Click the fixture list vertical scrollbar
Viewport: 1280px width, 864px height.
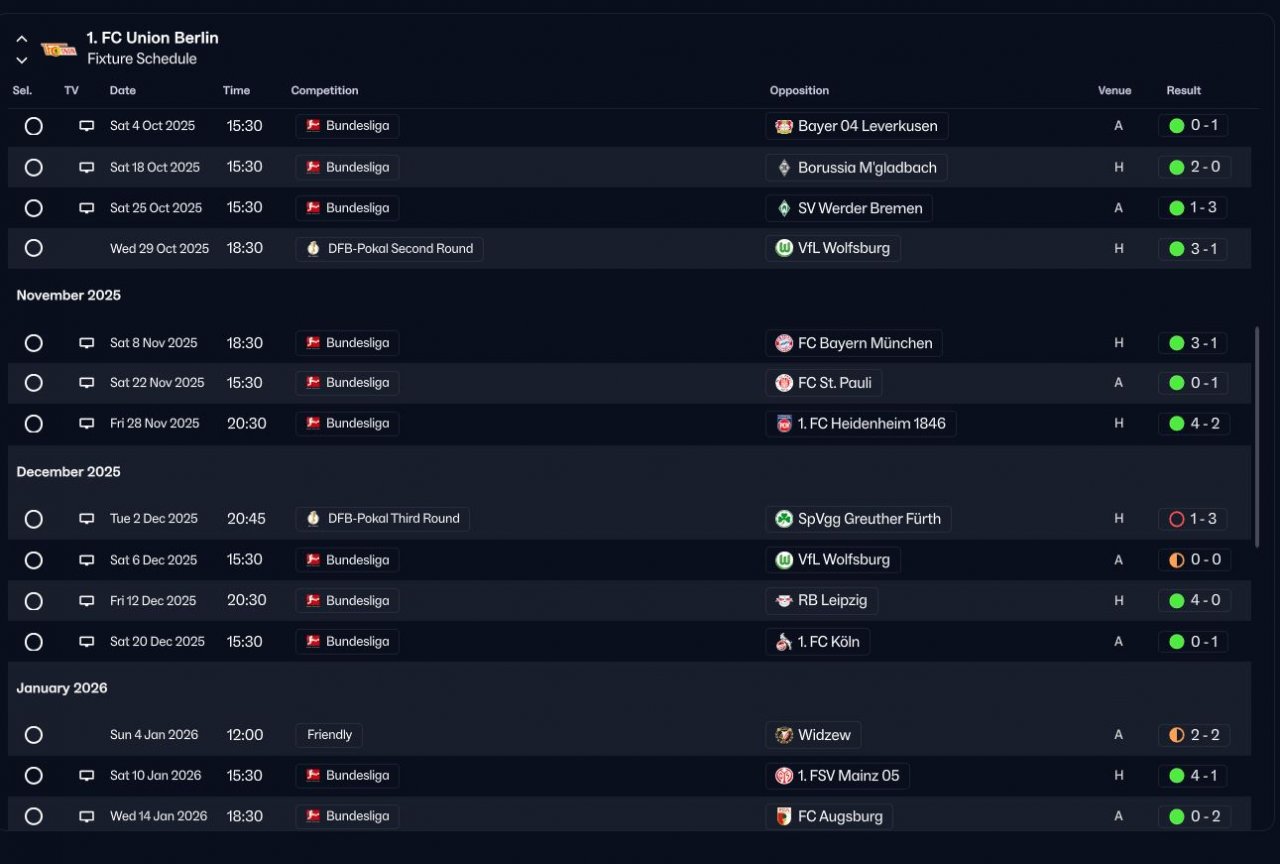point(1257,435)
